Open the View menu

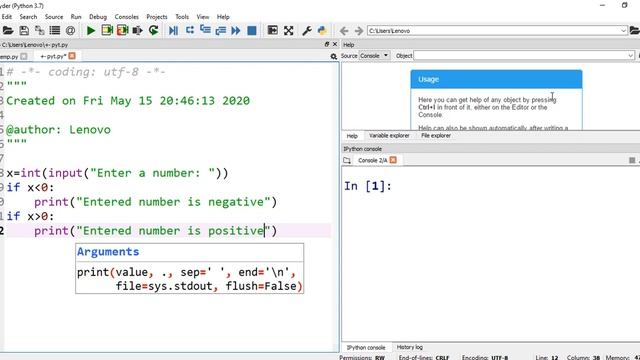(x=203, y=17)
